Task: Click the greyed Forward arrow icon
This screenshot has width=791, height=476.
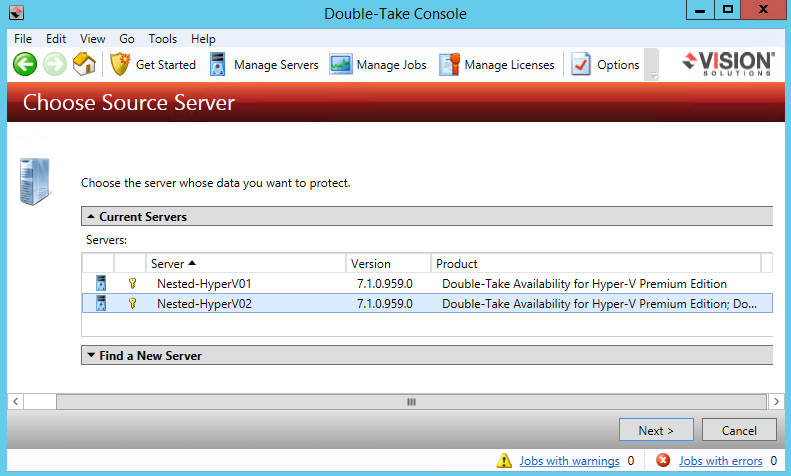Action: click(54, 65)
